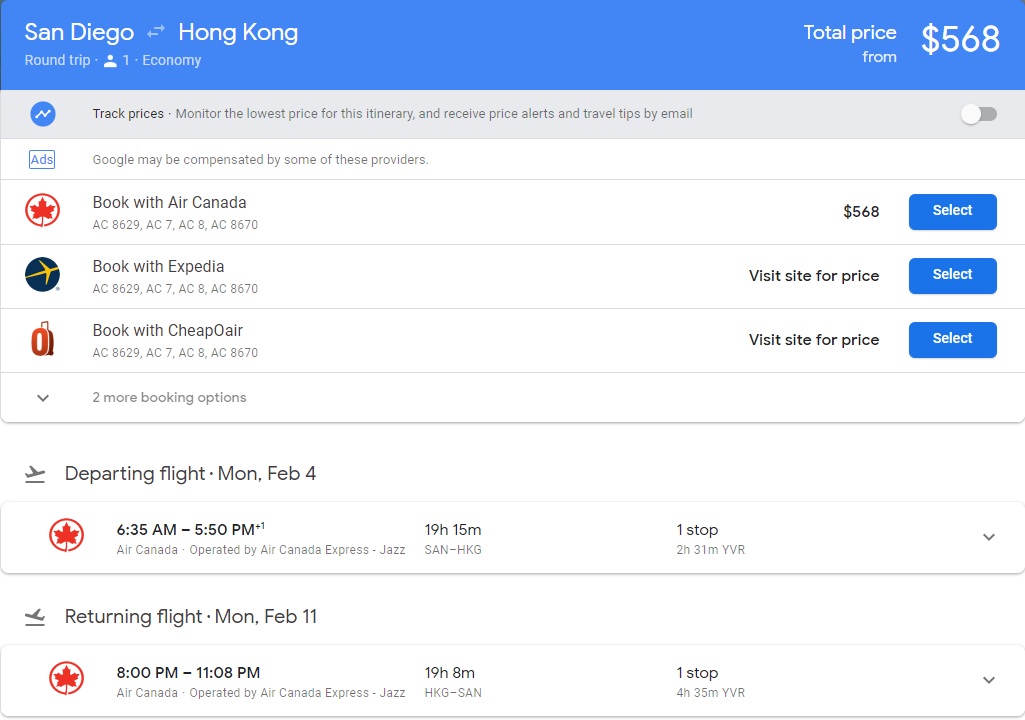The height and width of the screenshot is (720, 1025).
Task: Expand the Feb 4 departing flight details
Action: pyautogui.click(x=988, y=537)
